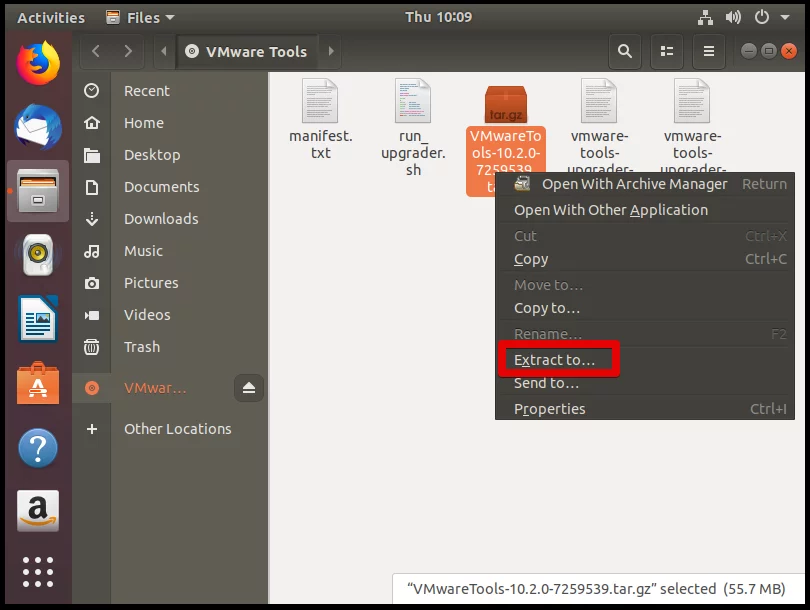Open Desktop in the sidebar

[170, 155]
